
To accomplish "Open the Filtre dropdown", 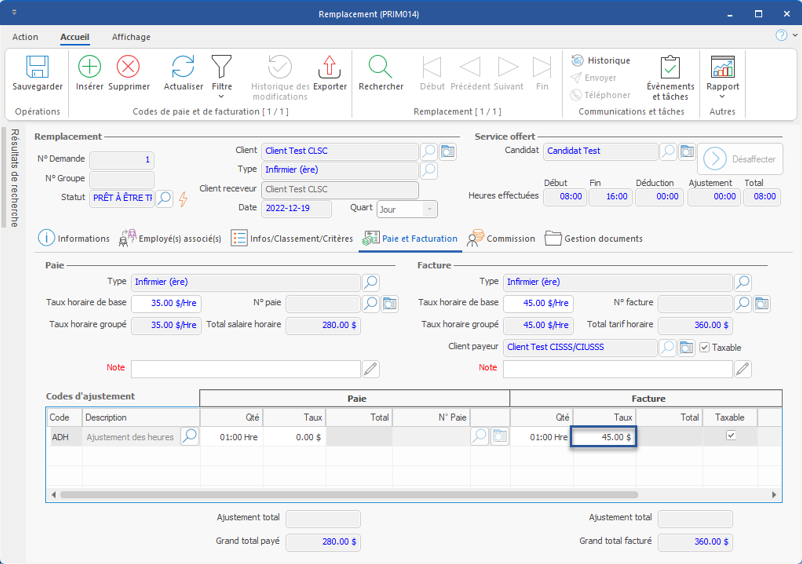I will click(221, 74).
